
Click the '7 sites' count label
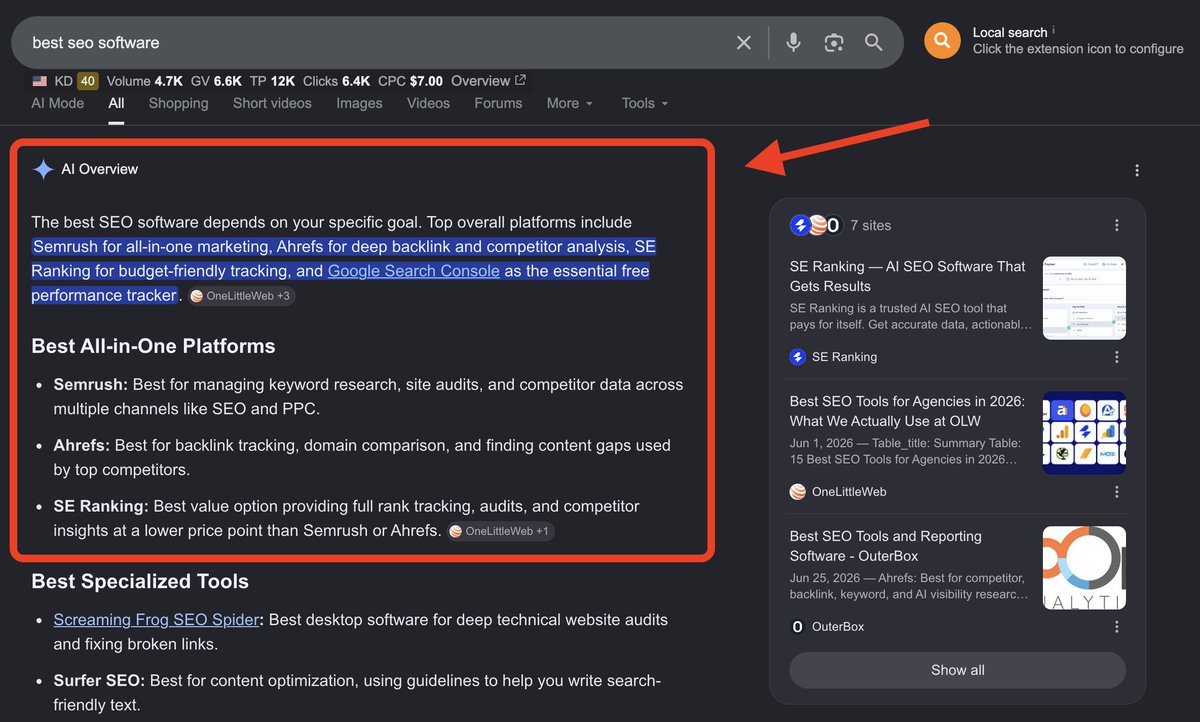pos(870,225)
